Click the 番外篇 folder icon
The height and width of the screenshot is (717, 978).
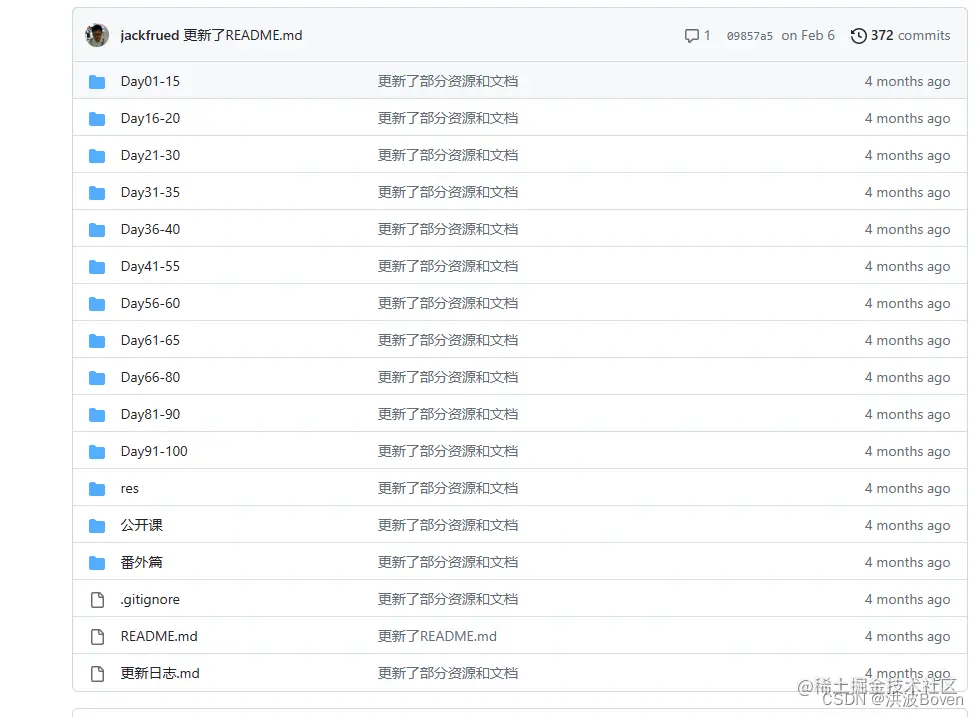[x=97, y=563]
